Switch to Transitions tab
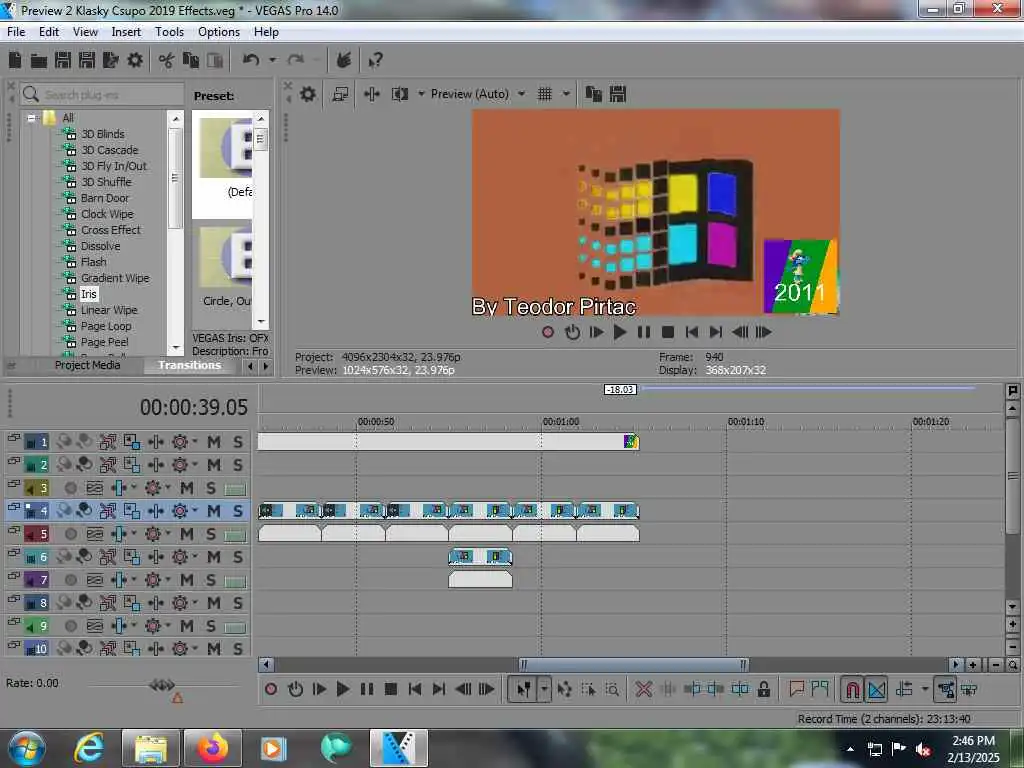 (189, 365)
